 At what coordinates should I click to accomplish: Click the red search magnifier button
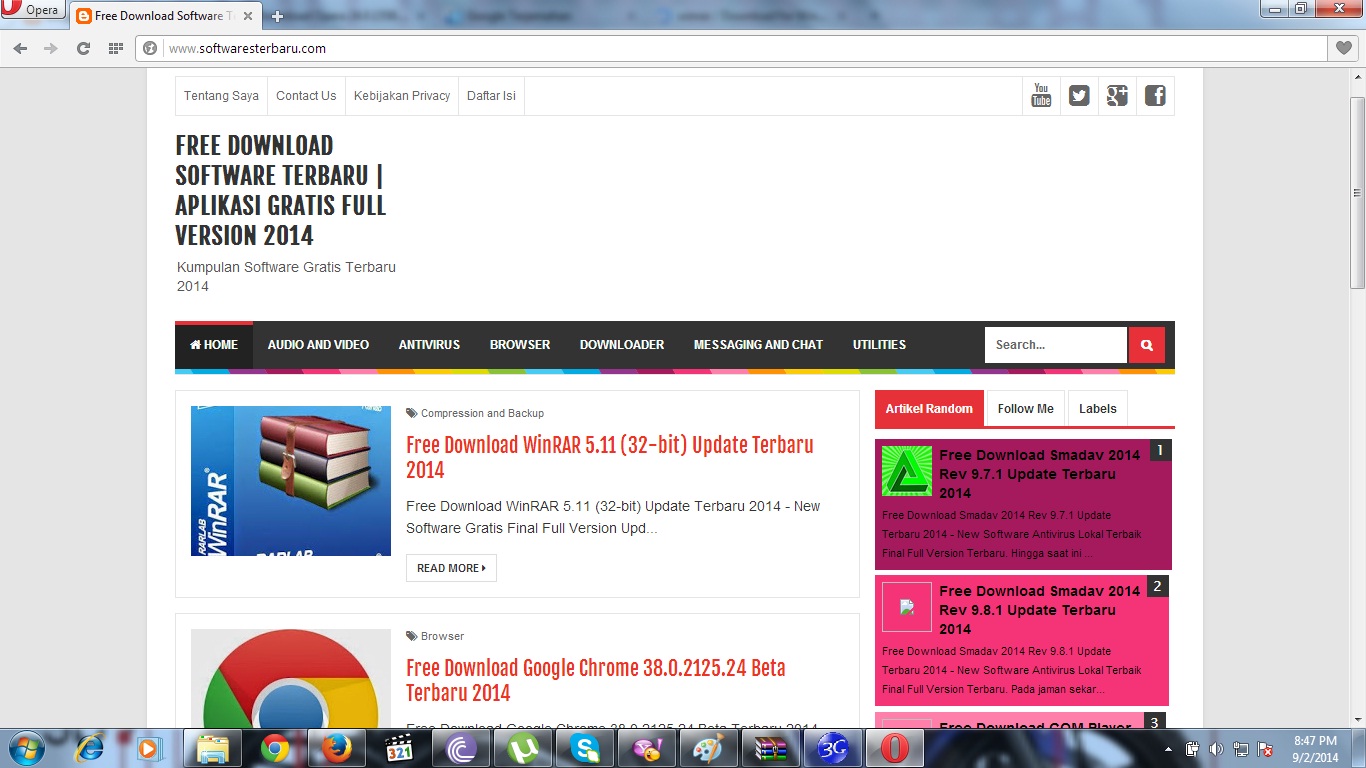[1146, 345]
